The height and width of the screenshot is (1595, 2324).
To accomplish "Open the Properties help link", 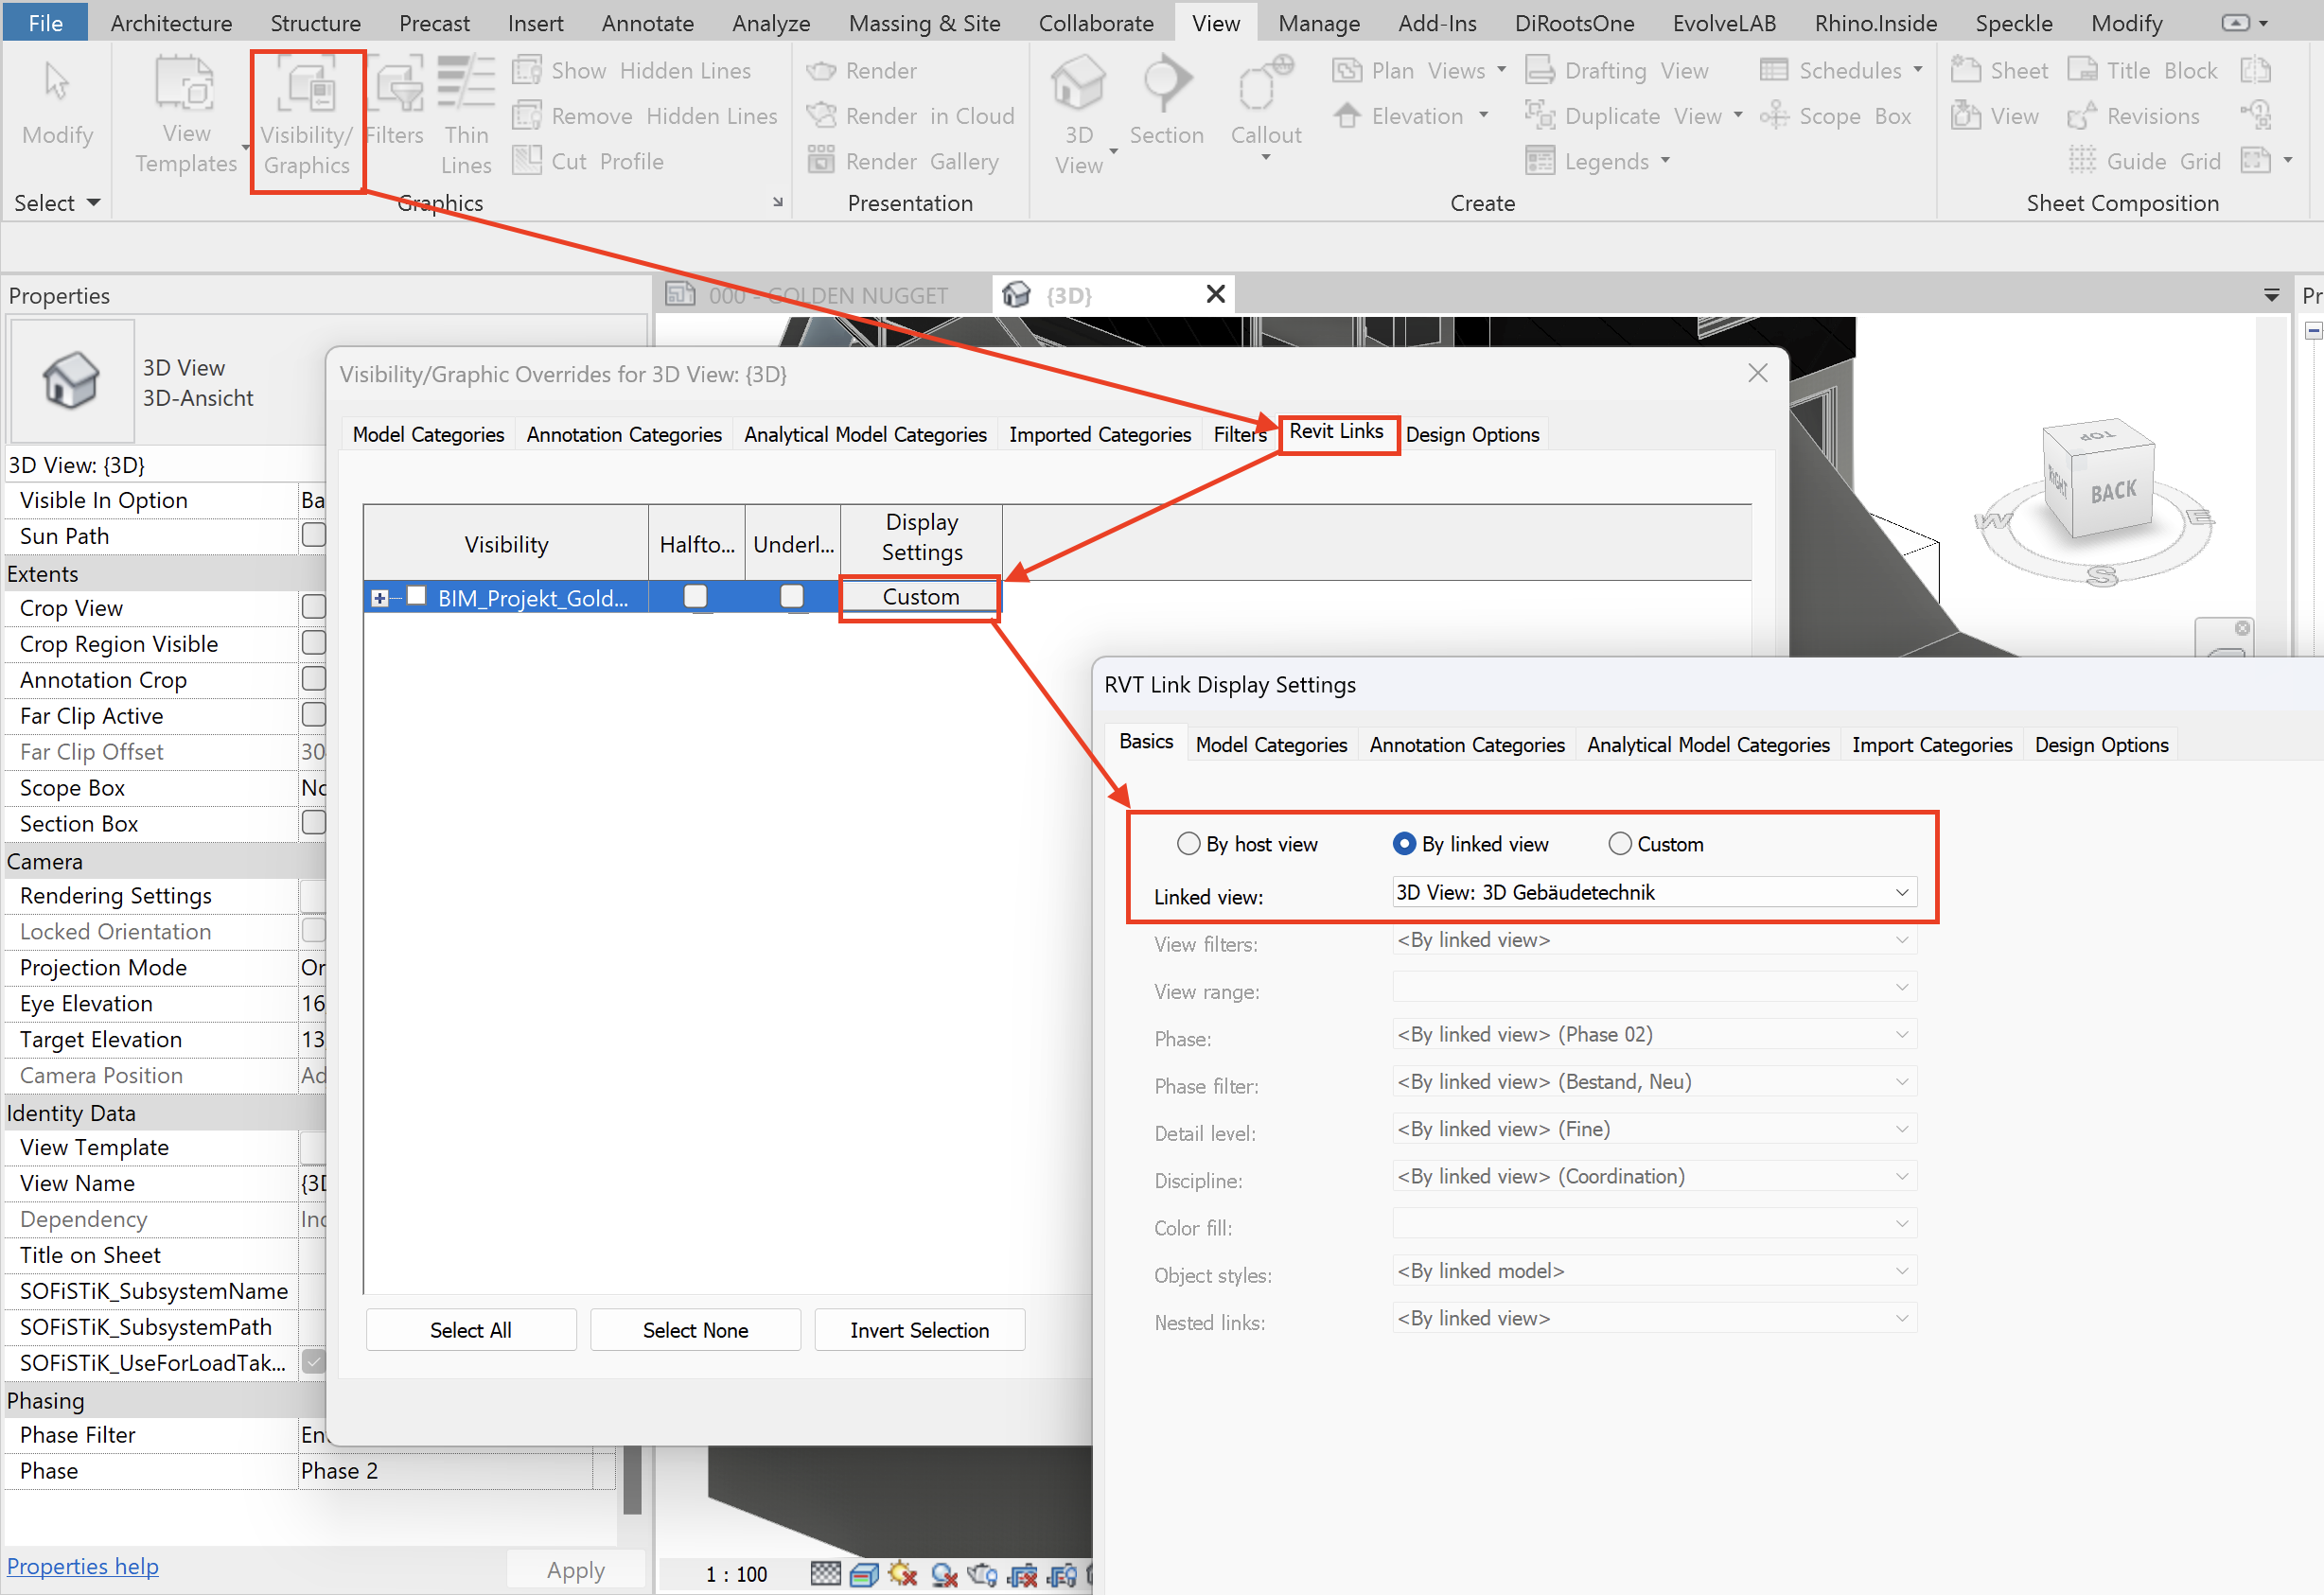I will click(x=83, y=1566).
